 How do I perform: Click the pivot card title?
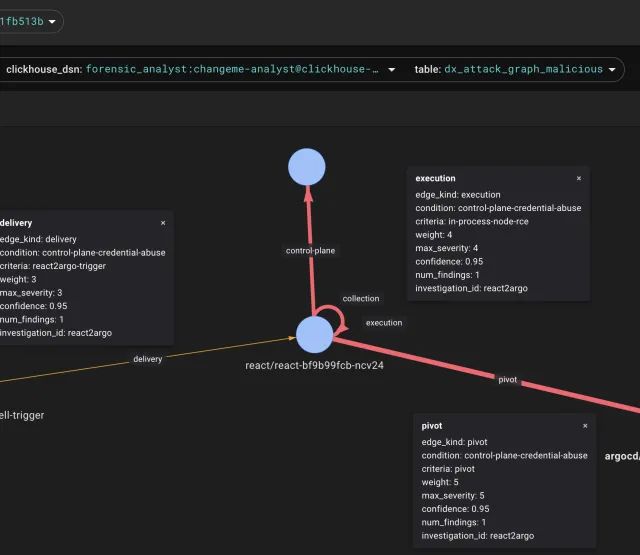coord(432,426)
